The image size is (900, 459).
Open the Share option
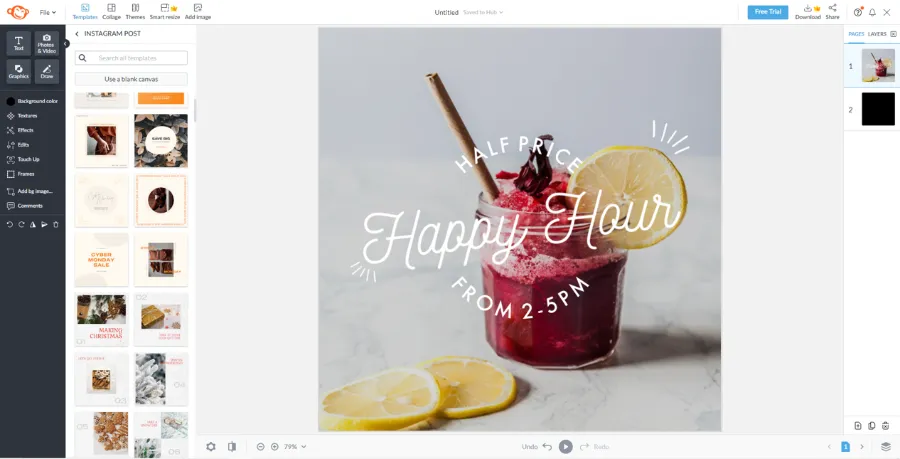point(832,11)
